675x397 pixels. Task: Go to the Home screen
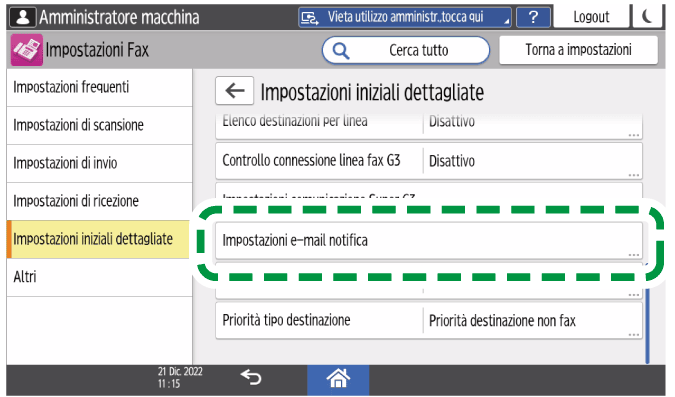tap(338, 379)
